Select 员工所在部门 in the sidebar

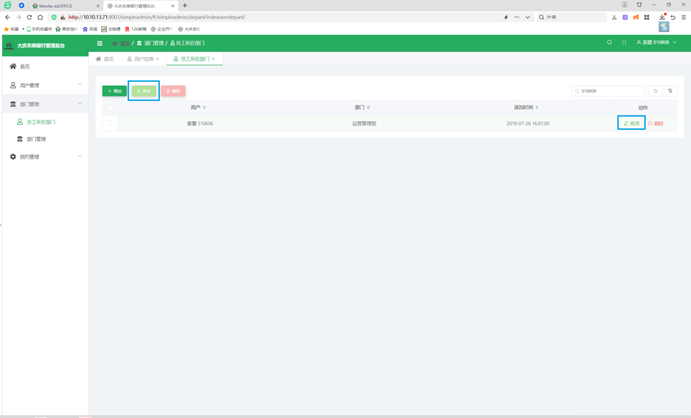point(40,122)
